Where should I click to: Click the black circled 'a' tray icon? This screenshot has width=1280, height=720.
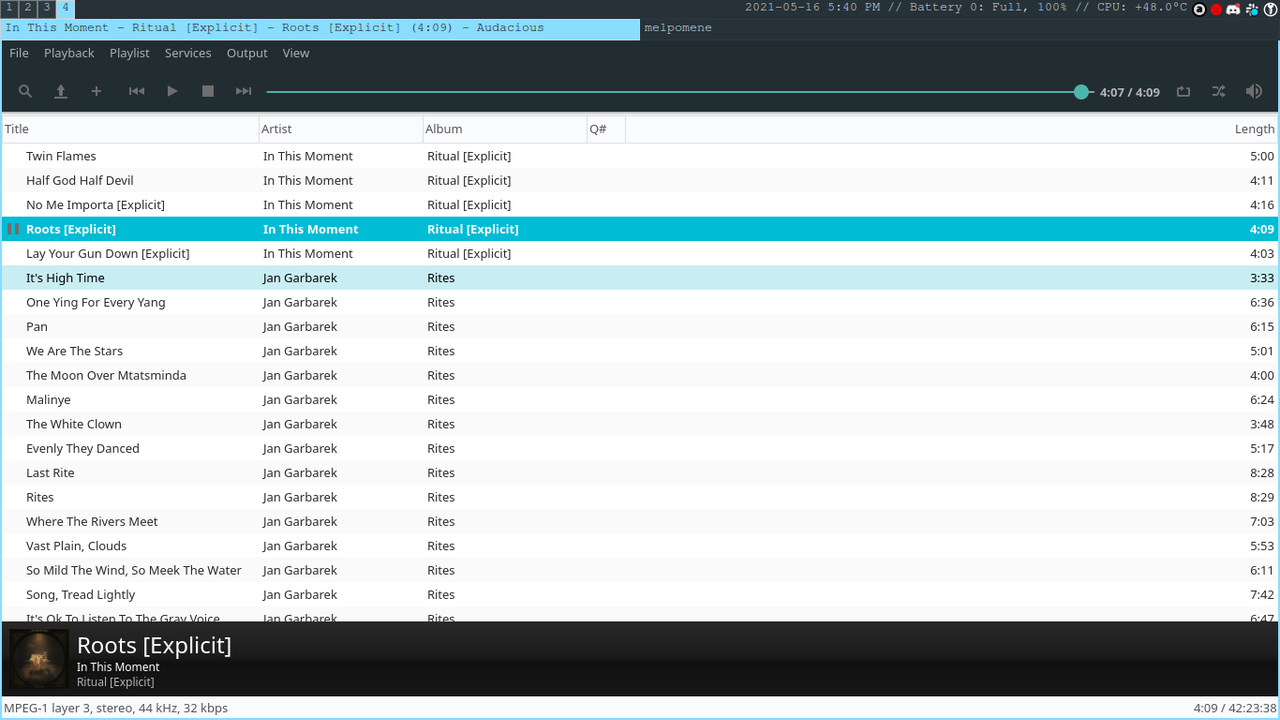pyautogui.click(x=1199, y=9)
